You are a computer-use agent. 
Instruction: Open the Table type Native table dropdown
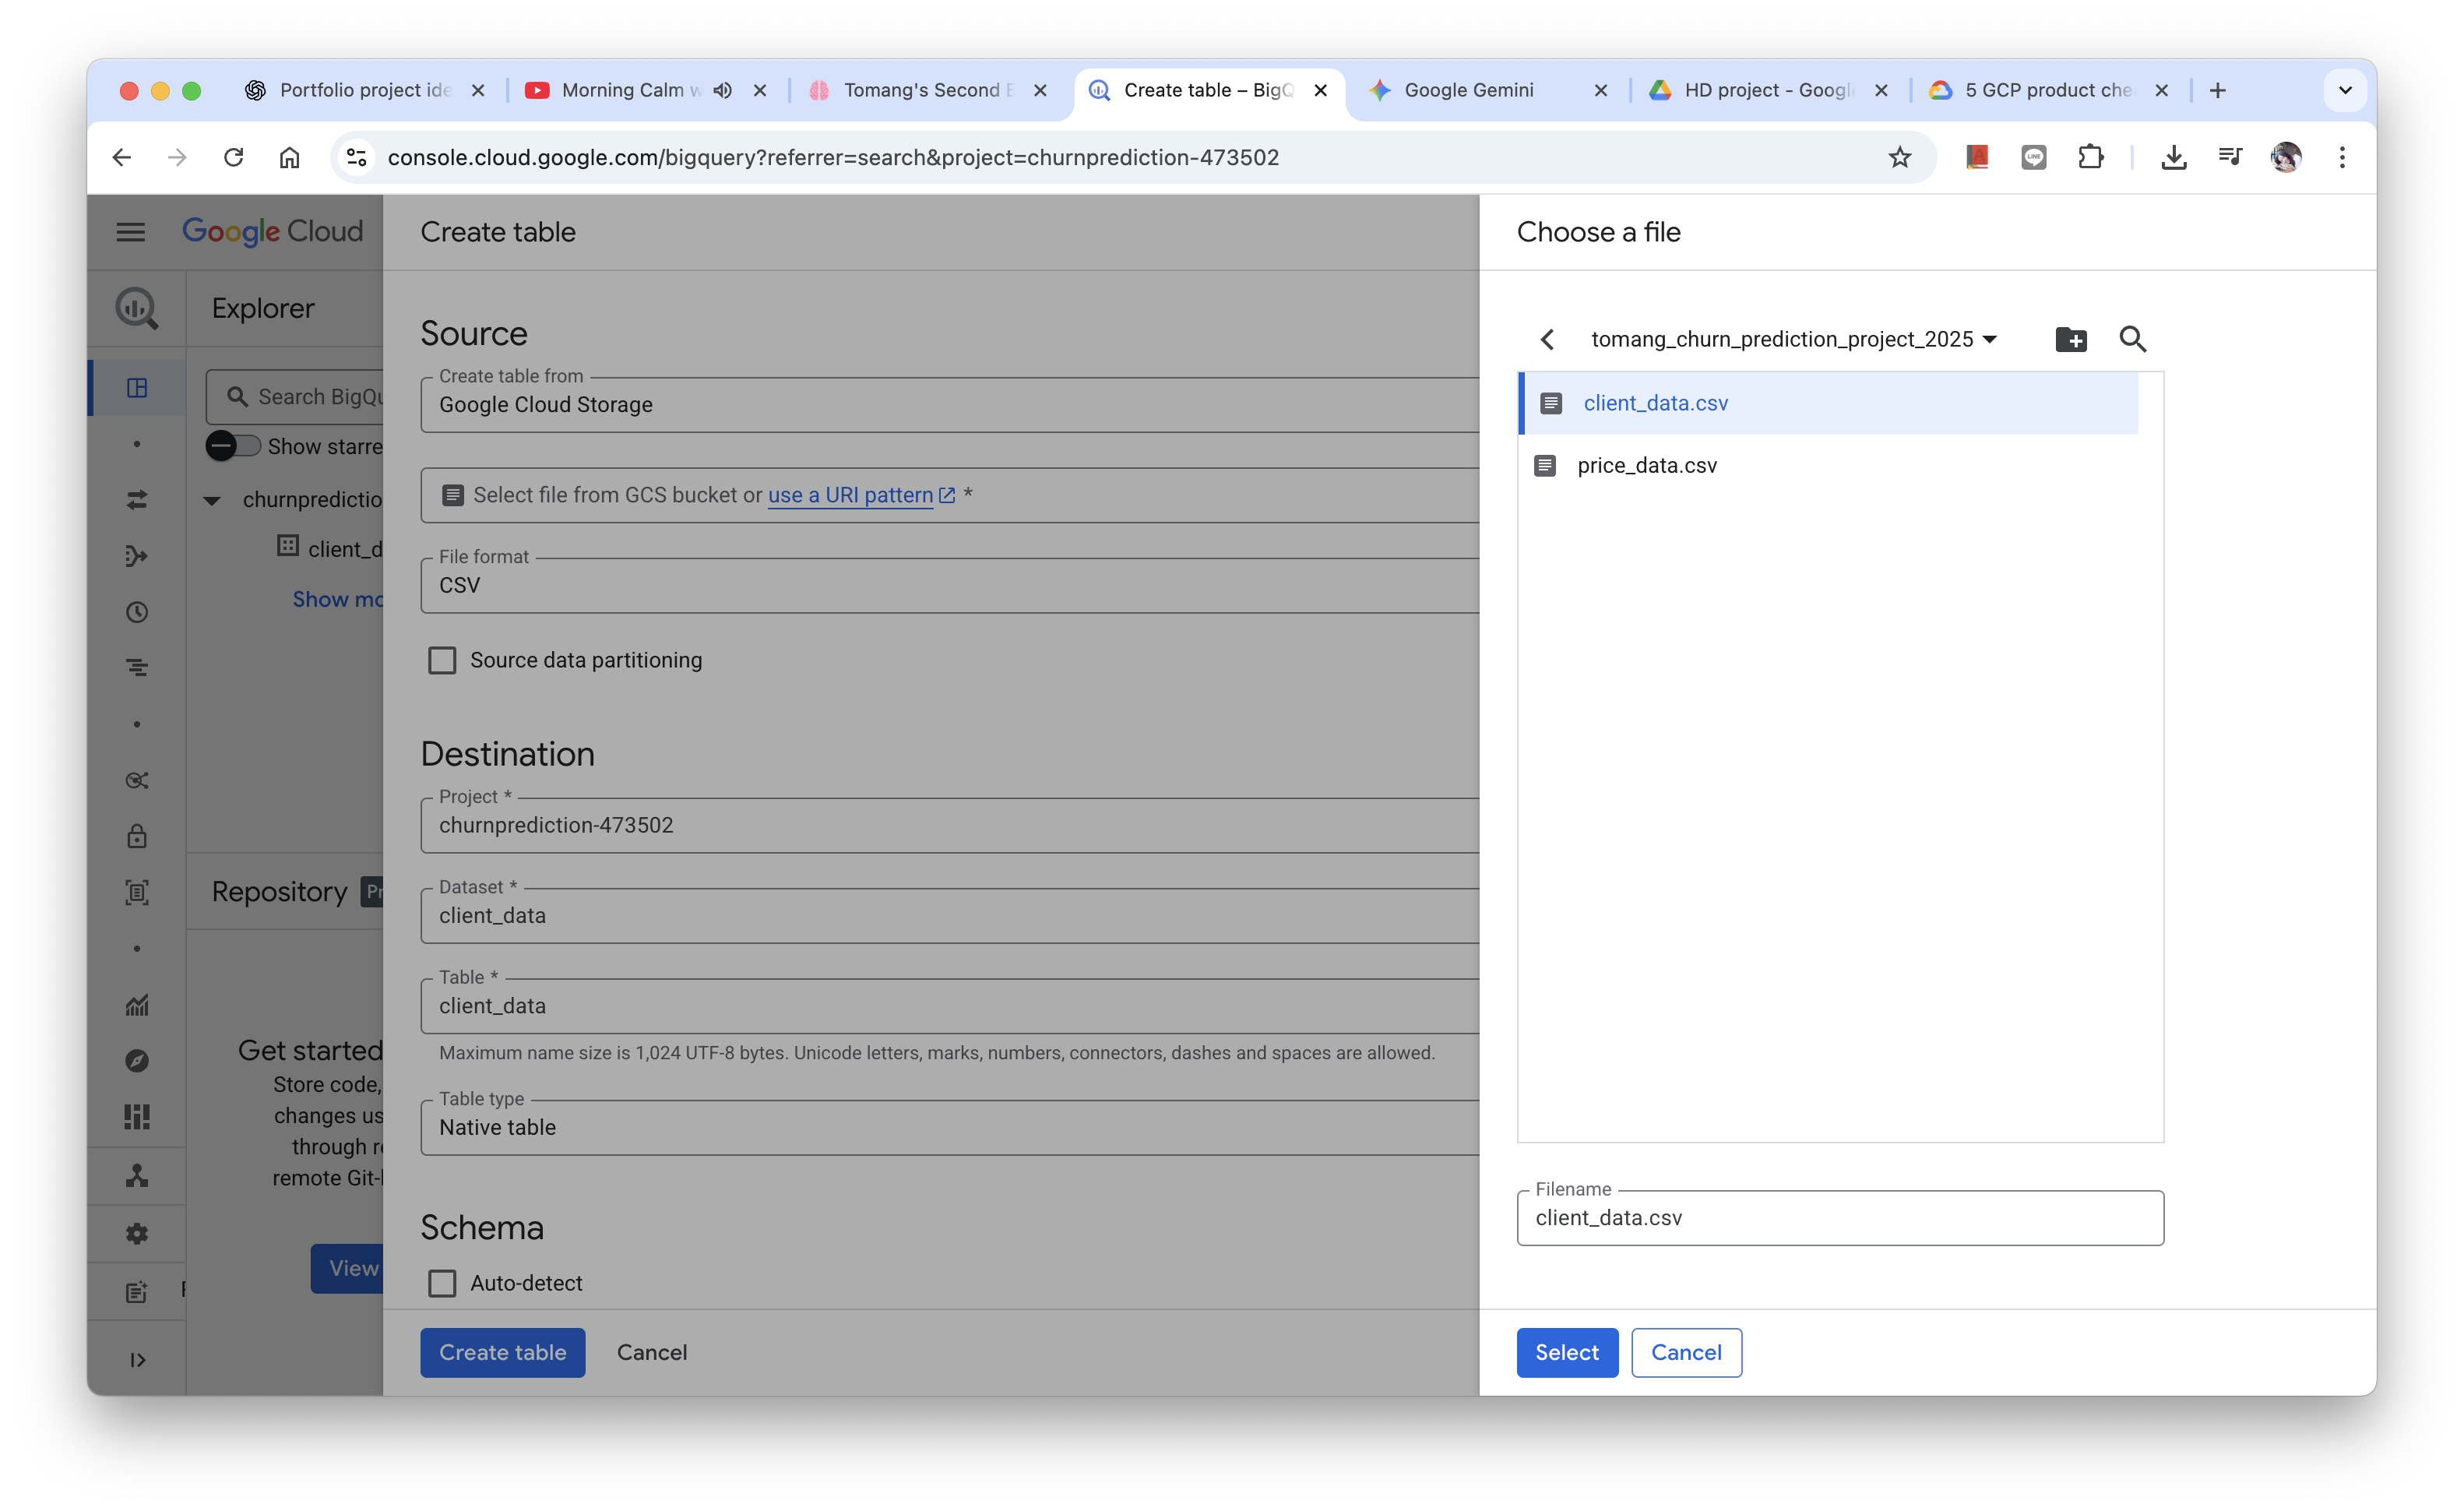pos(949,1127)
